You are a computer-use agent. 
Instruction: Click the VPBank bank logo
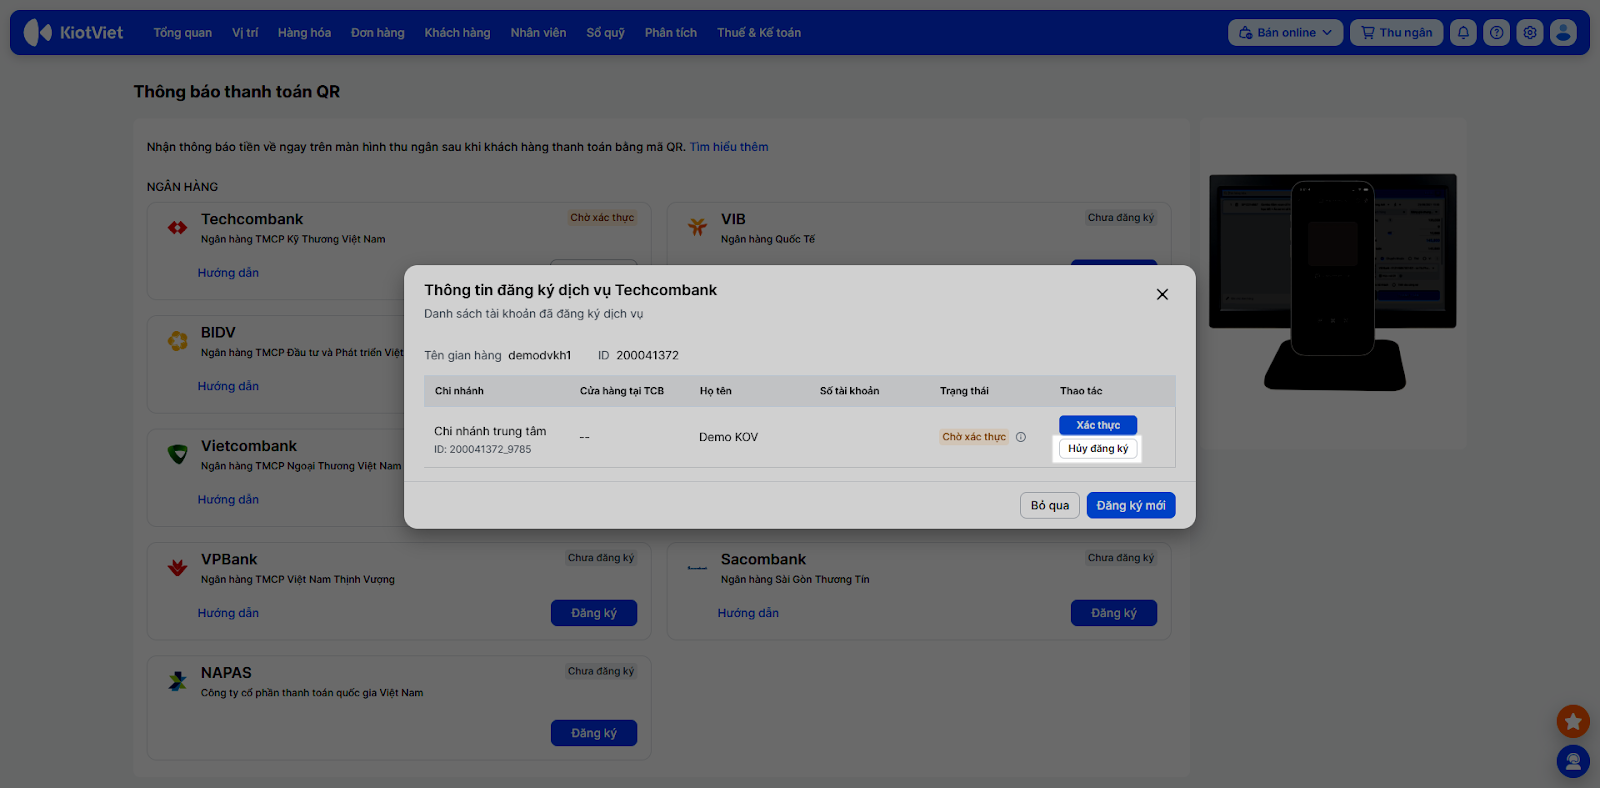pyautogui.click(x=178, y=568)
